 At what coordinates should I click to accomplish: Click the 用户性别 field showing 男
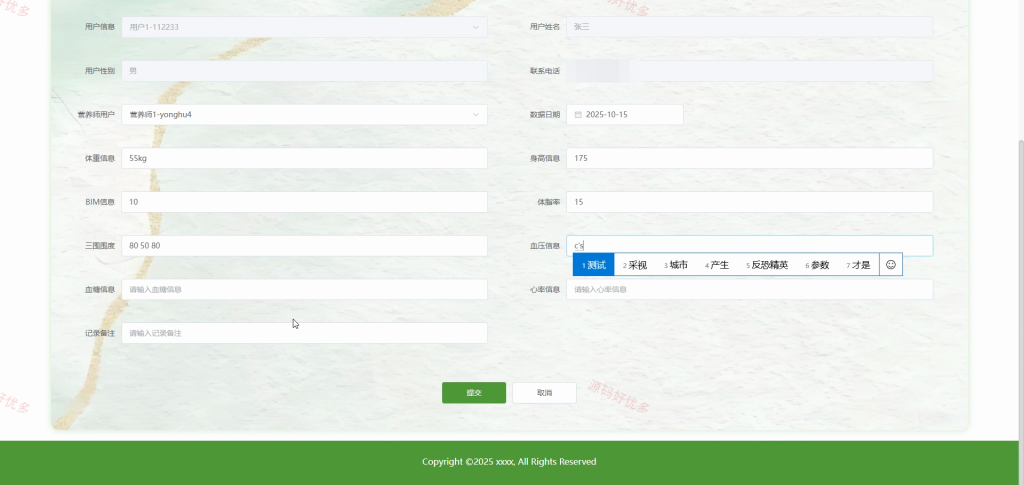[304, 71]
